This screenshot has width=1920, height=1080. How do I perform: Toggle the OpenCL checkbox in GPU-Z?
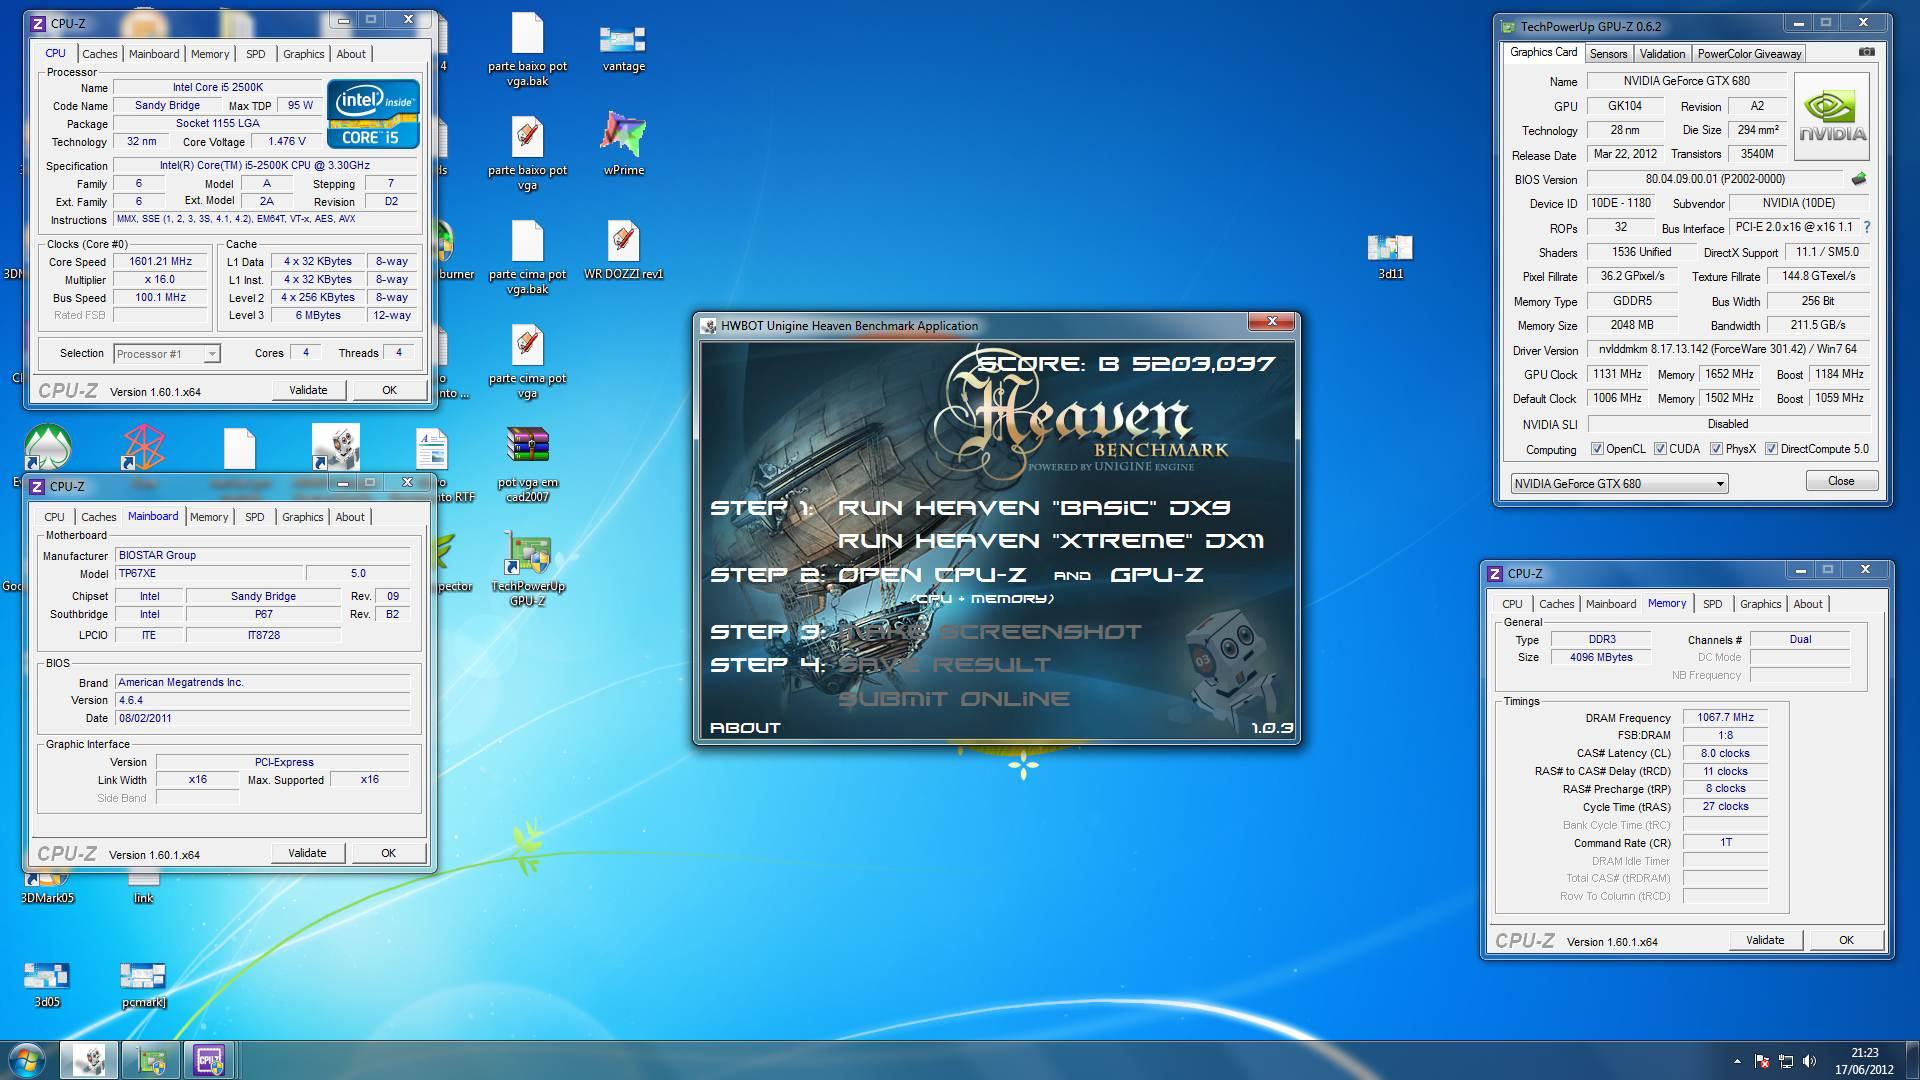coord(1597,449)
